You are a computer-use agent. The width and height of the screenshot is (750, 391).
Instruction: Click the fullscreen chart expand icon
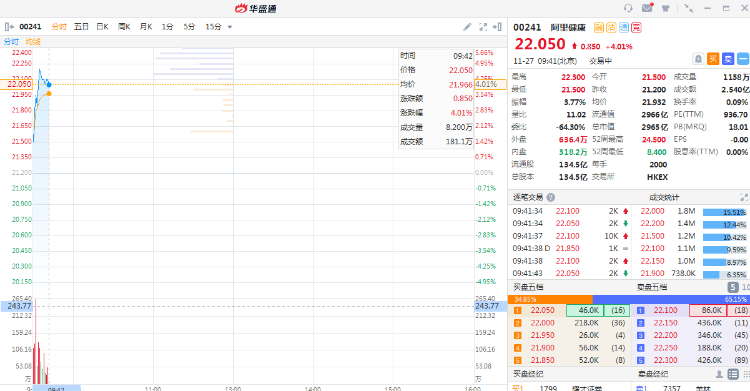point(483,27)
